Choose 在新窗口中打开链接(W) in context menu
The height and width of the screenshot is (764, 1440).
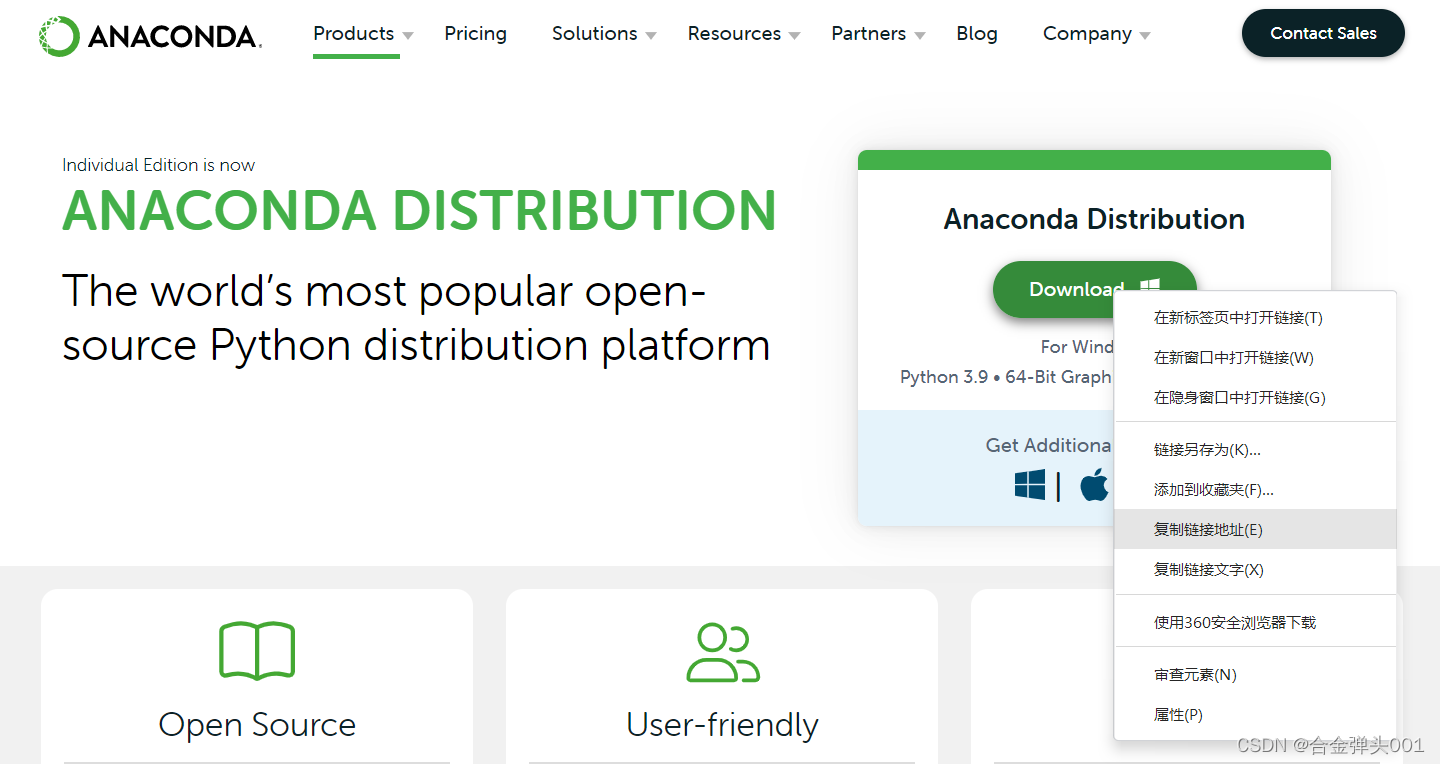(1255, 357)
